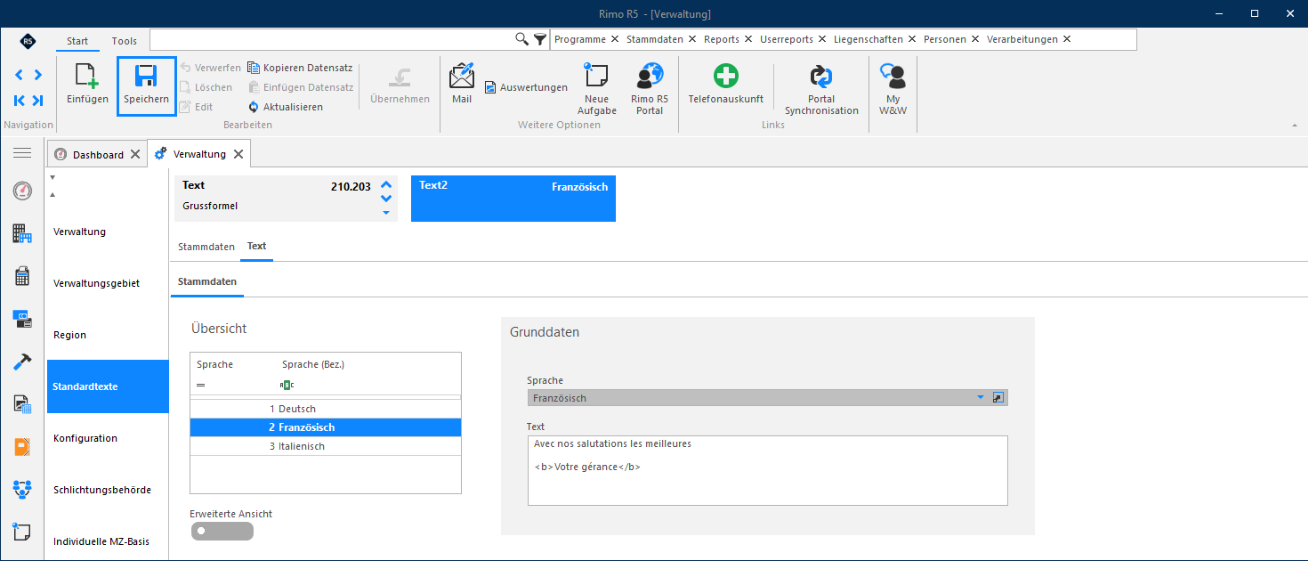Viewport: 1309px width, 561px height.
Task: Click the Sprache (Bez.) filter operator icon
Action: coord(287,385)
